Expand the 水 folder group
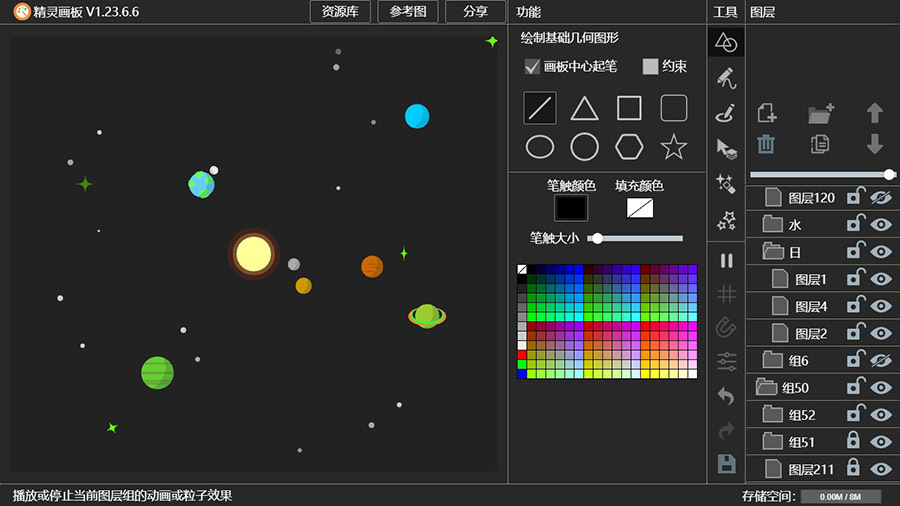The height and width of the screenshot is (506, 900). click(x=773, y=225)
